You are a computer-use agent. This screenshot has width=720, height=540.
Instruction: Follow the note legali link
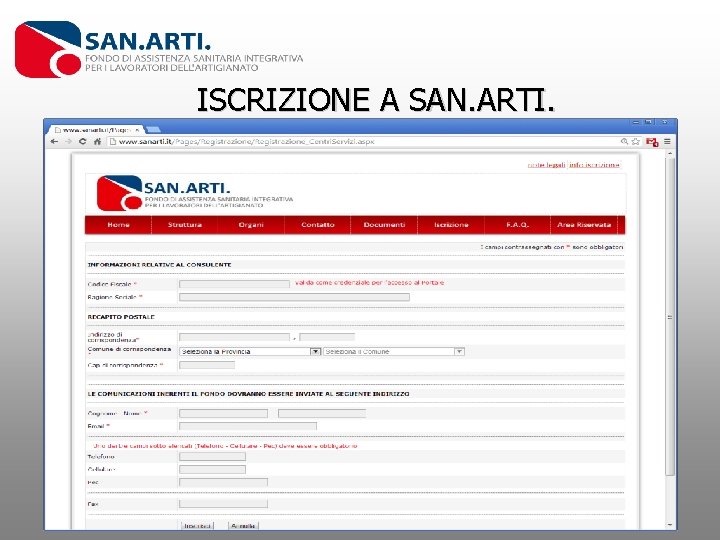(546, 165)
